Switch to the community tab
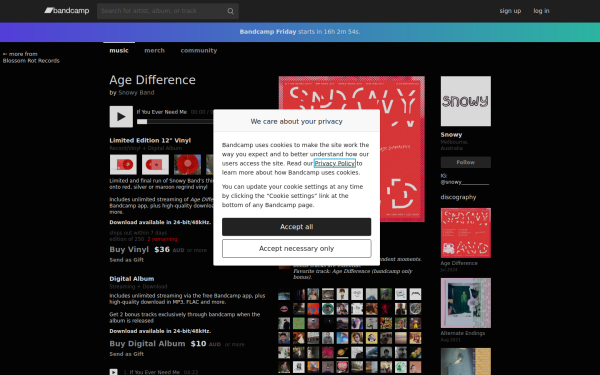 199,50
